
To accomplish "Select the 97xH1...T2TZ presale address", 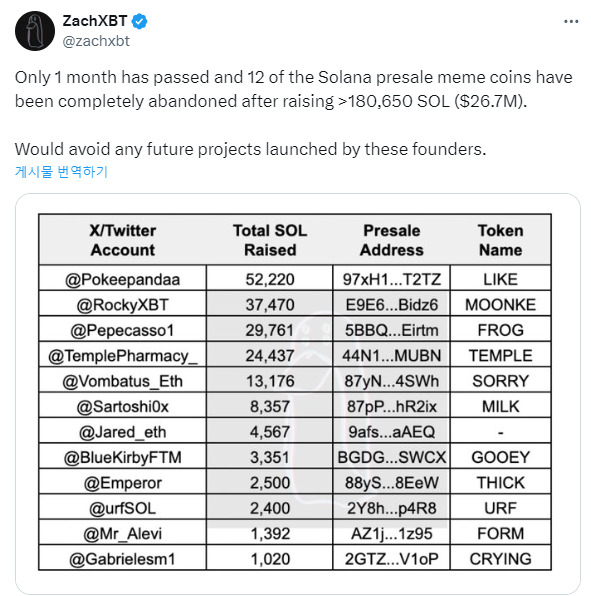I will 391,279.
